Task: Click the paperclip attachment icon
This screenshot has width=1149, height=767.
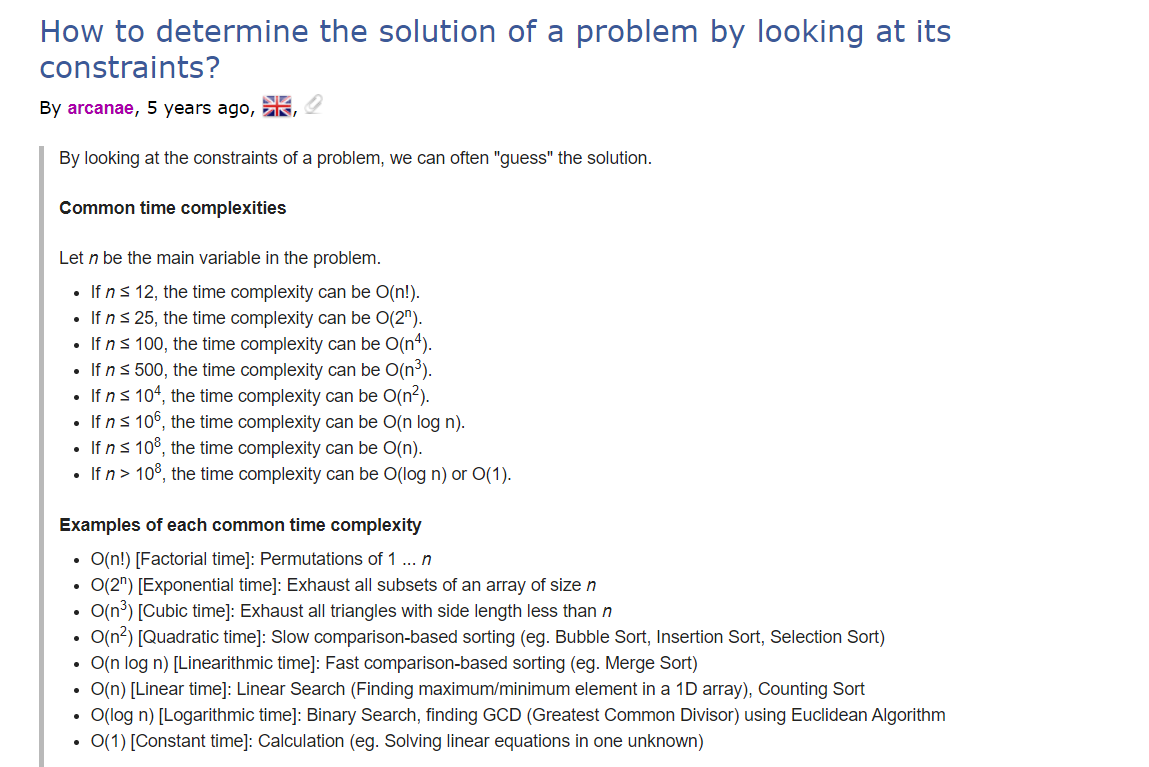Action: point(314,105)
